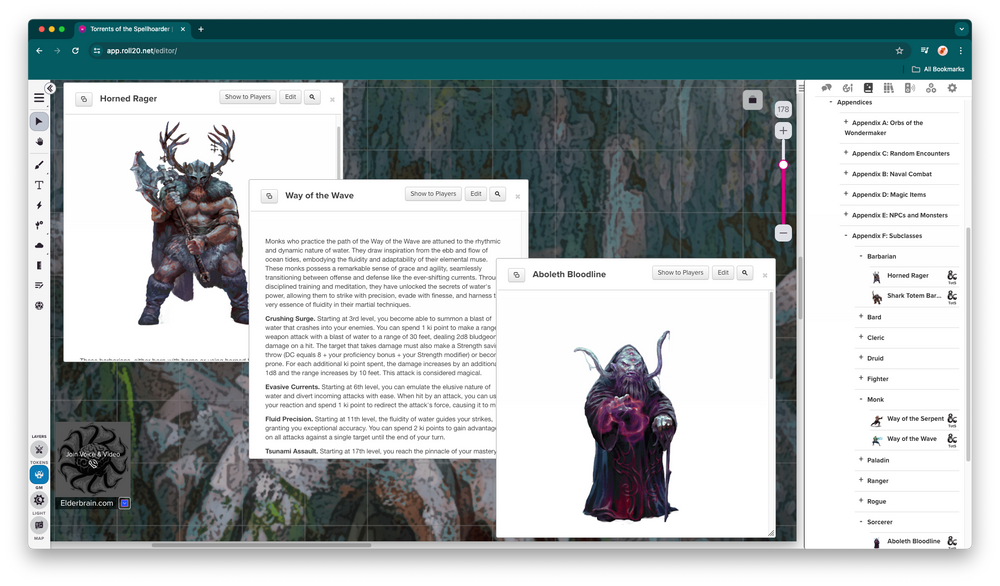The height and width of the screenshot is (586, 1000).
Task: Expand Appendix D: Magic Items
Action: [846, 194]
